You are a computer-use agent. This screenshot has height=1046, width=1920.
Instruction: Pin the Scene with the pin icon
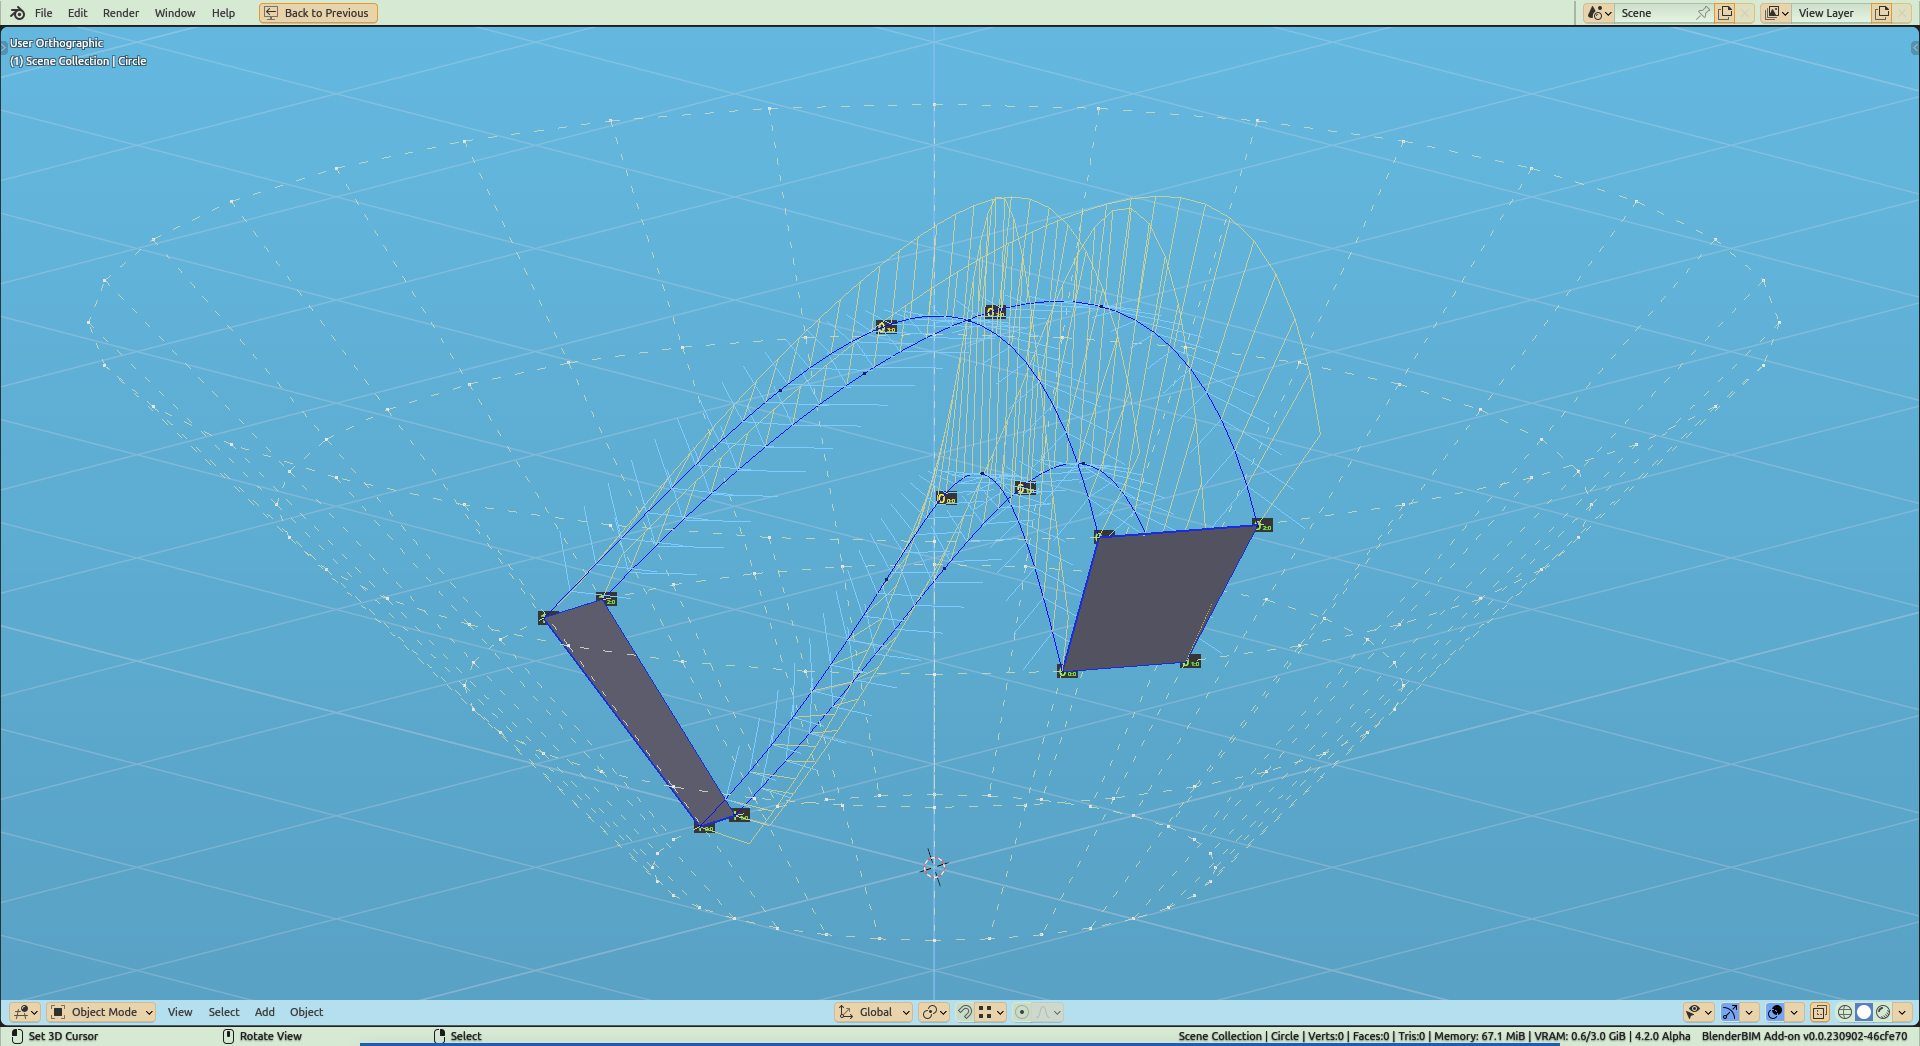1703,13
